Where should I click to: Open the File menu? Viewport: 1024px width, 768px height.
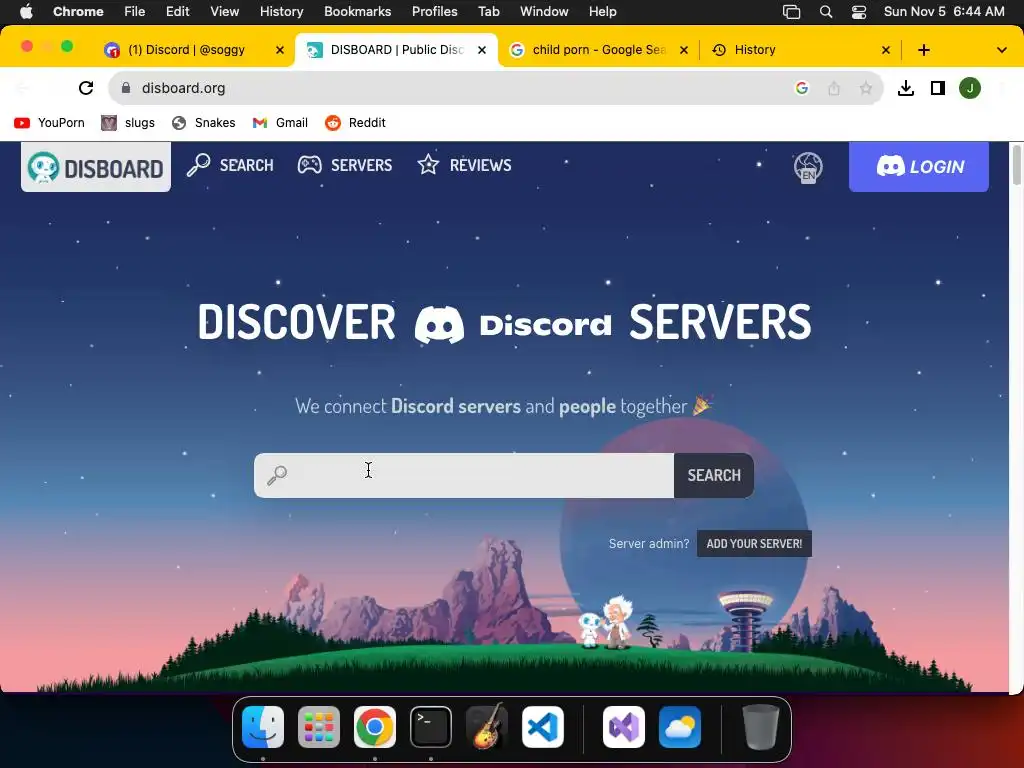pyautogui.click(x=135, y=12)
